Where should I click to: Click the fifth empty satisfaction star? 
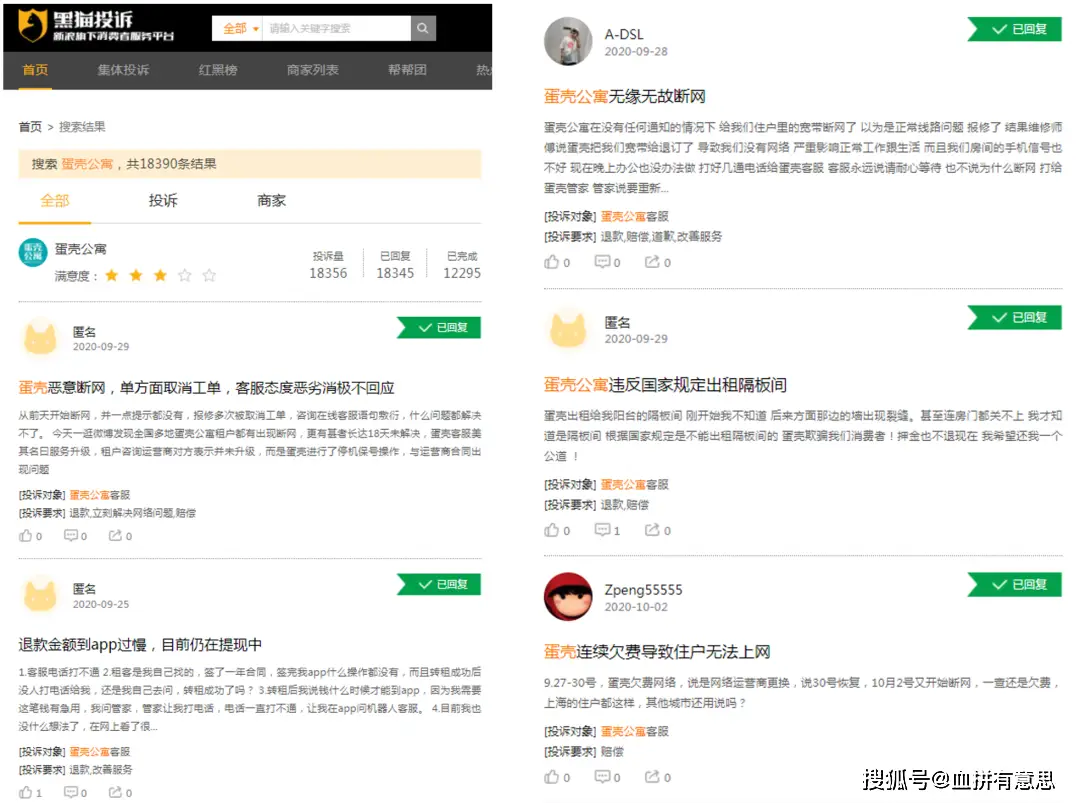coord(209,275)
